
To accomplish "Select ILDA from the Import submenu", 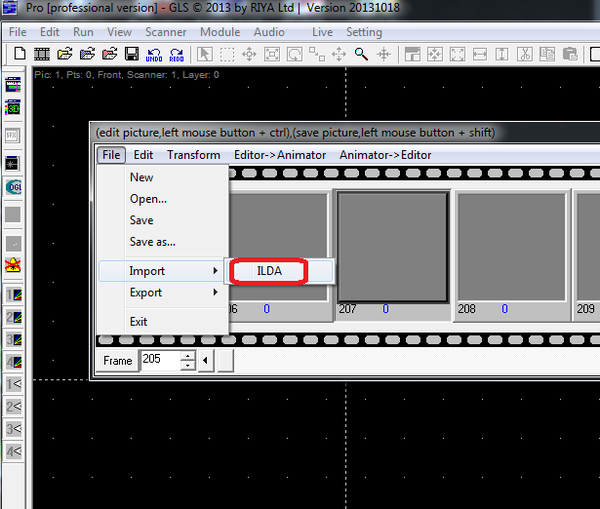I will pos(279,271).
